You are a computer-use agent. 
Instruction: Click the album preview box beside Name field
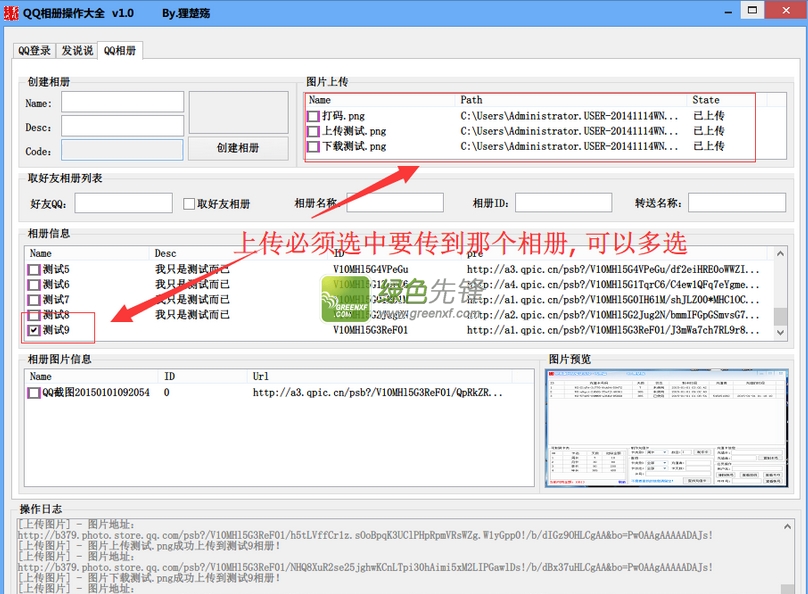pos(239,113)
